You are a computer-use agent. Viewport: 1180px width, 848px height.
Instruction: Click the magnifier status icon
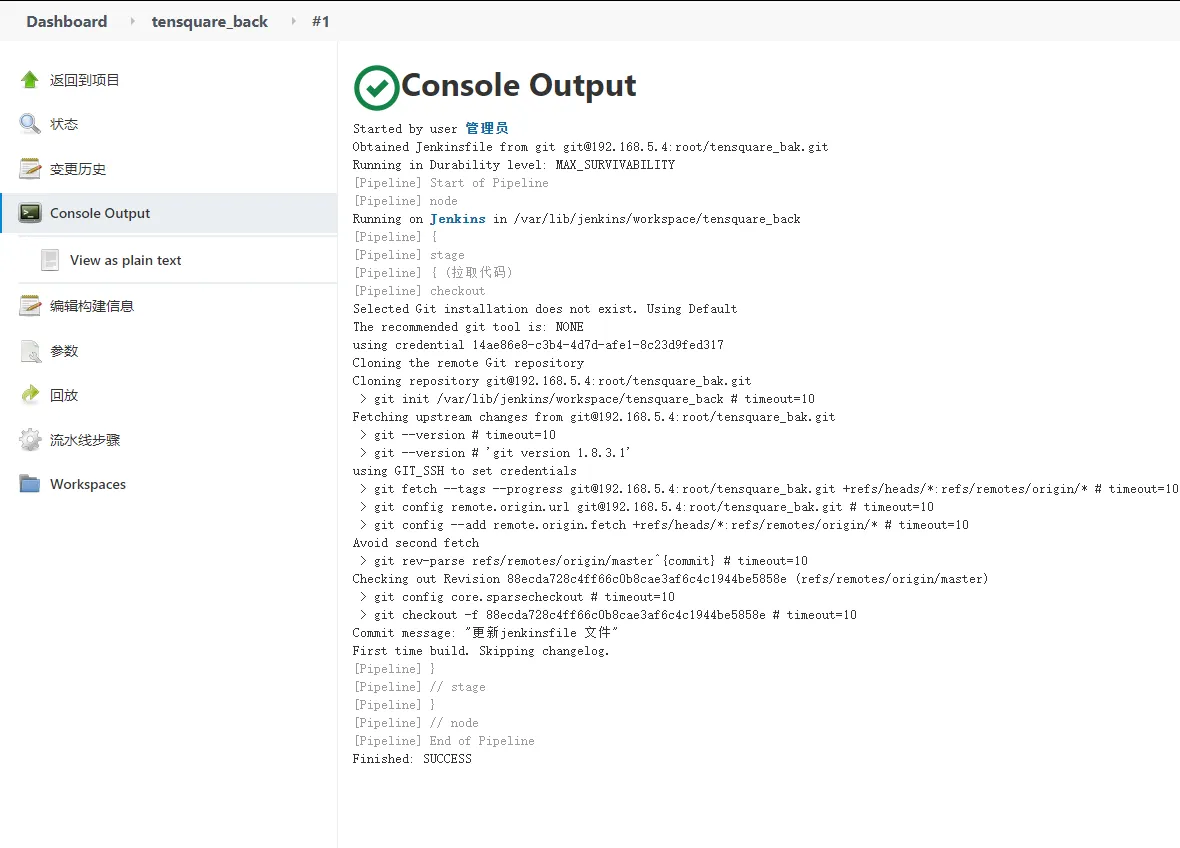pos(30,124)
